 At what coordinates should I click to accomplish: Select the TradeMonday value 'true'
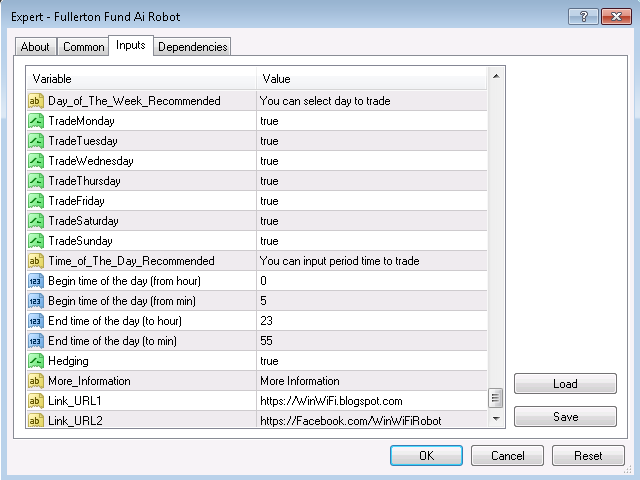269,121
